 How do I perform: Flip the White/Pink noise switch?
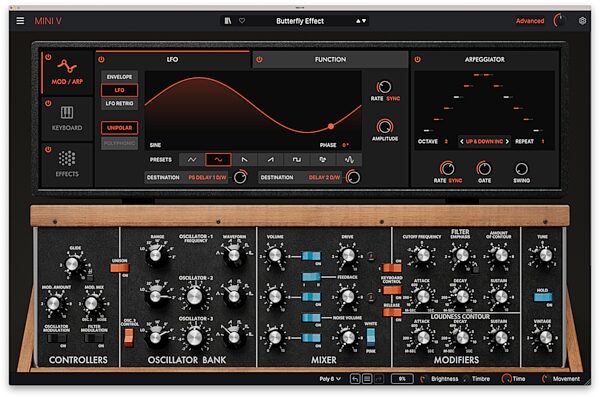(x=370, y=337)
